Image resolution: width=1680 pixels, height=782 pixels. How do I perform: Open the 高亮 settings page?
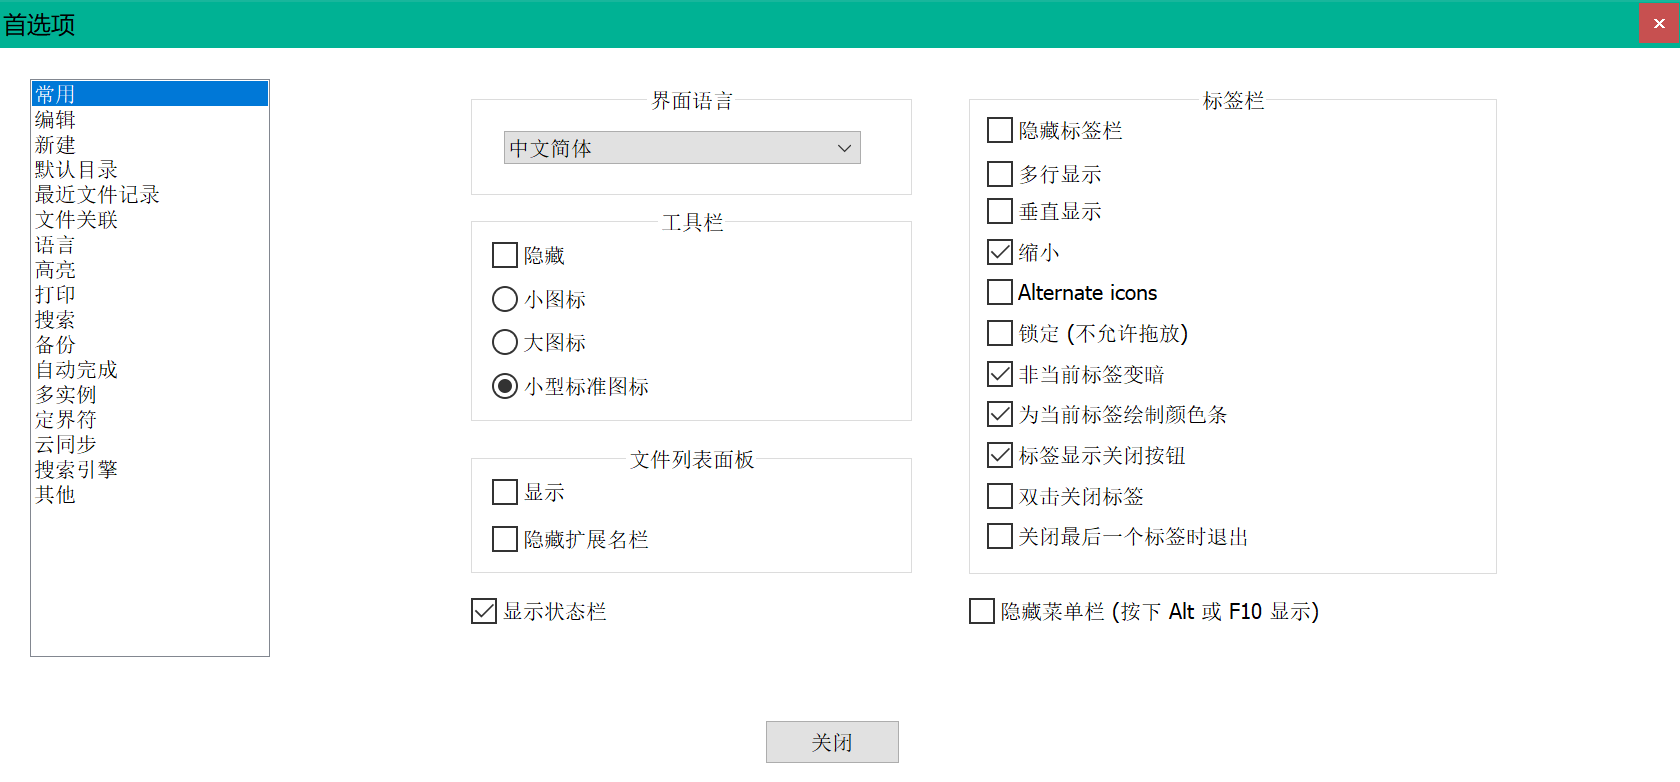pyautogui.click(x=55, y=268)
